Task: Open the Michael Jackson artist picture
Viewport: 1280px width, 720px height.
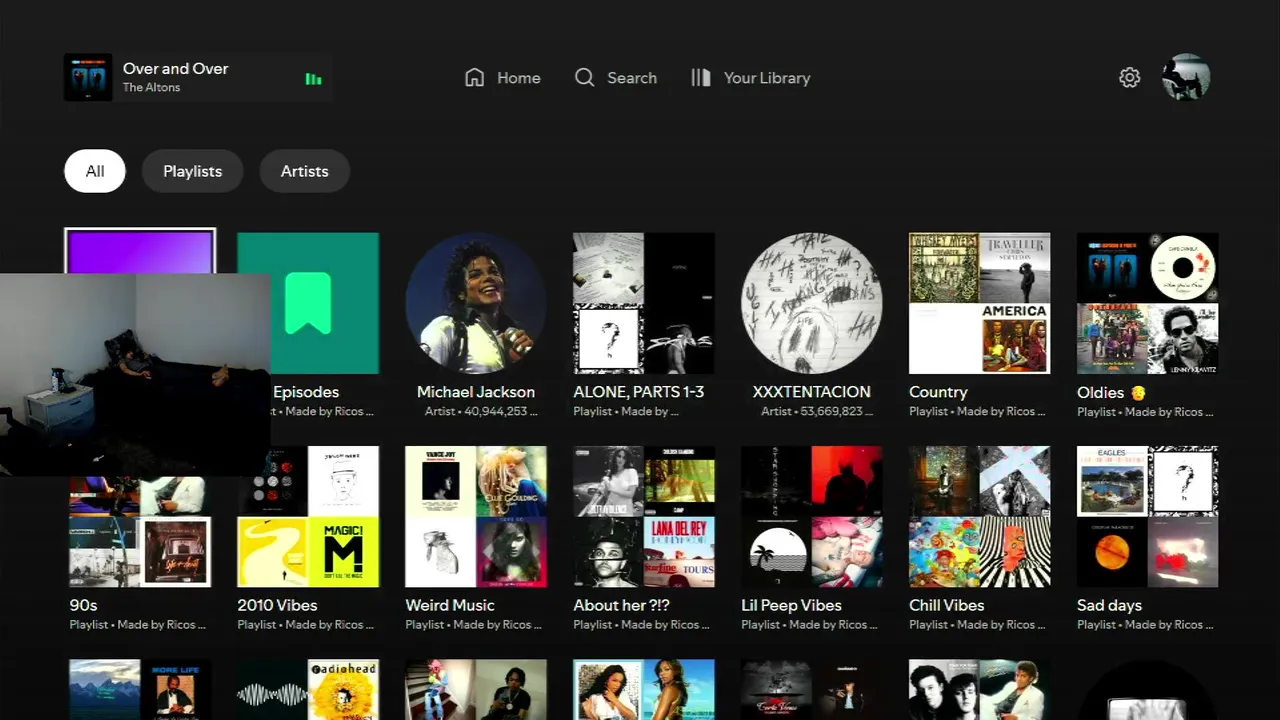Action: coord(476,303)
